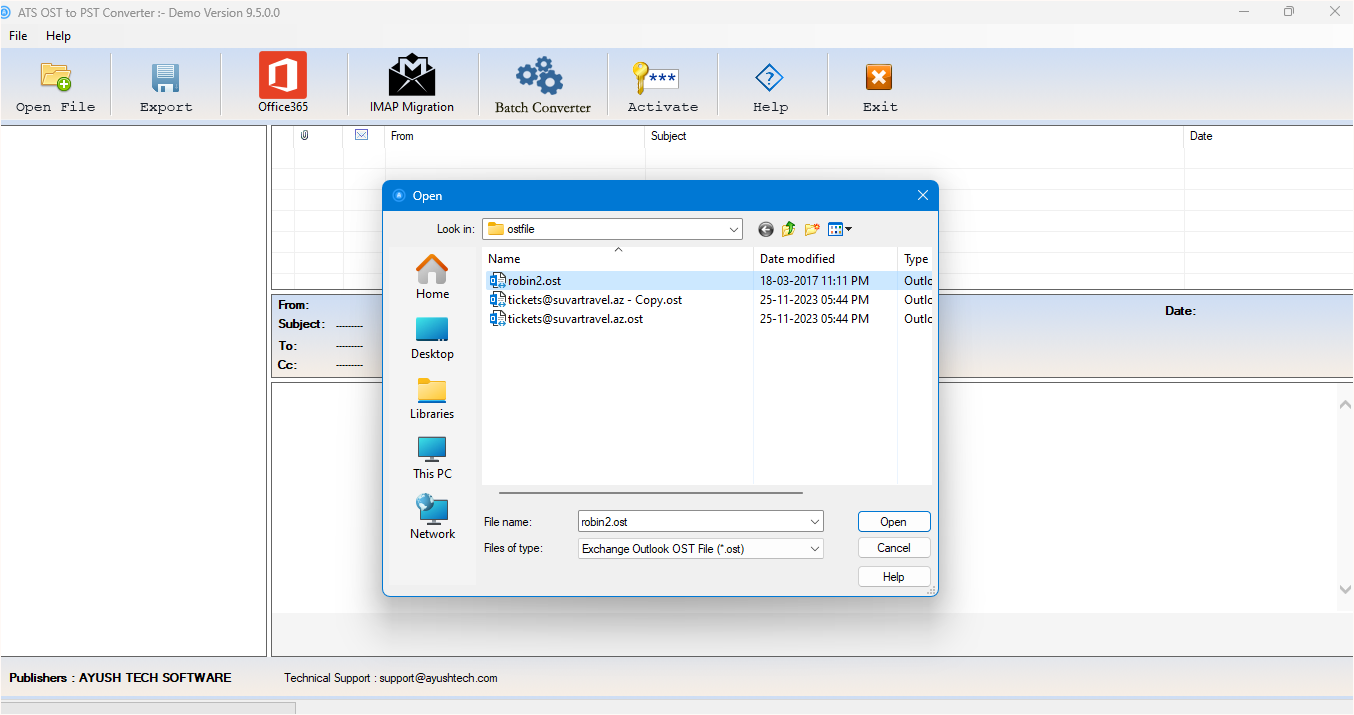The image size is (1354, 715).
Task: Open Network in the places bar
Action: [432, 517]
